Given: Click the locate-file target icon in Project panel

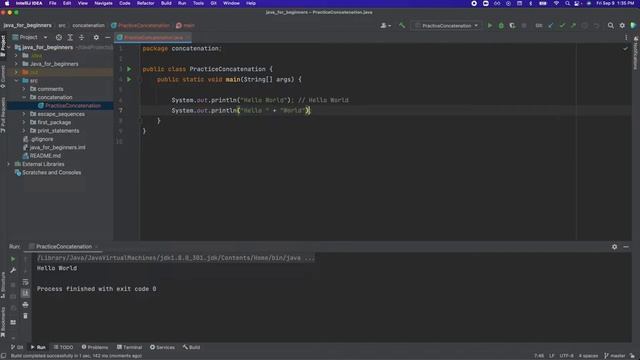Looking at the screenshot, I should (59, 37).
